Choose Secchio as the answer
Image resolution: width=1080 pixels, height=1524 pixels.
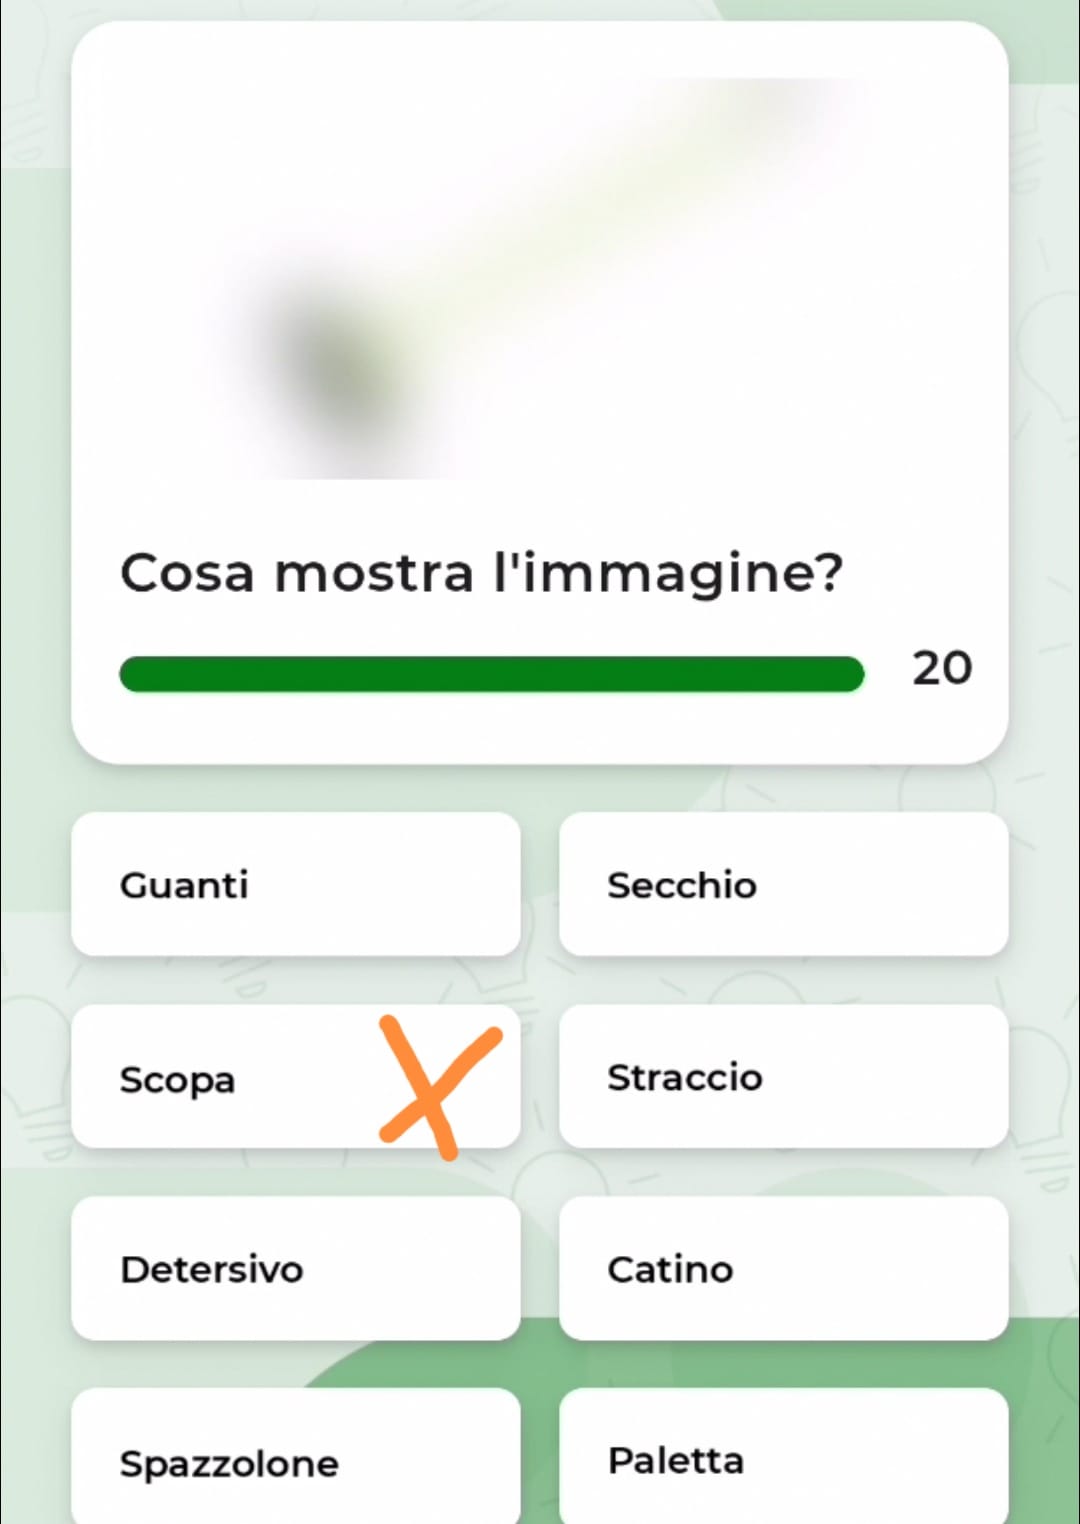(783, 884)
